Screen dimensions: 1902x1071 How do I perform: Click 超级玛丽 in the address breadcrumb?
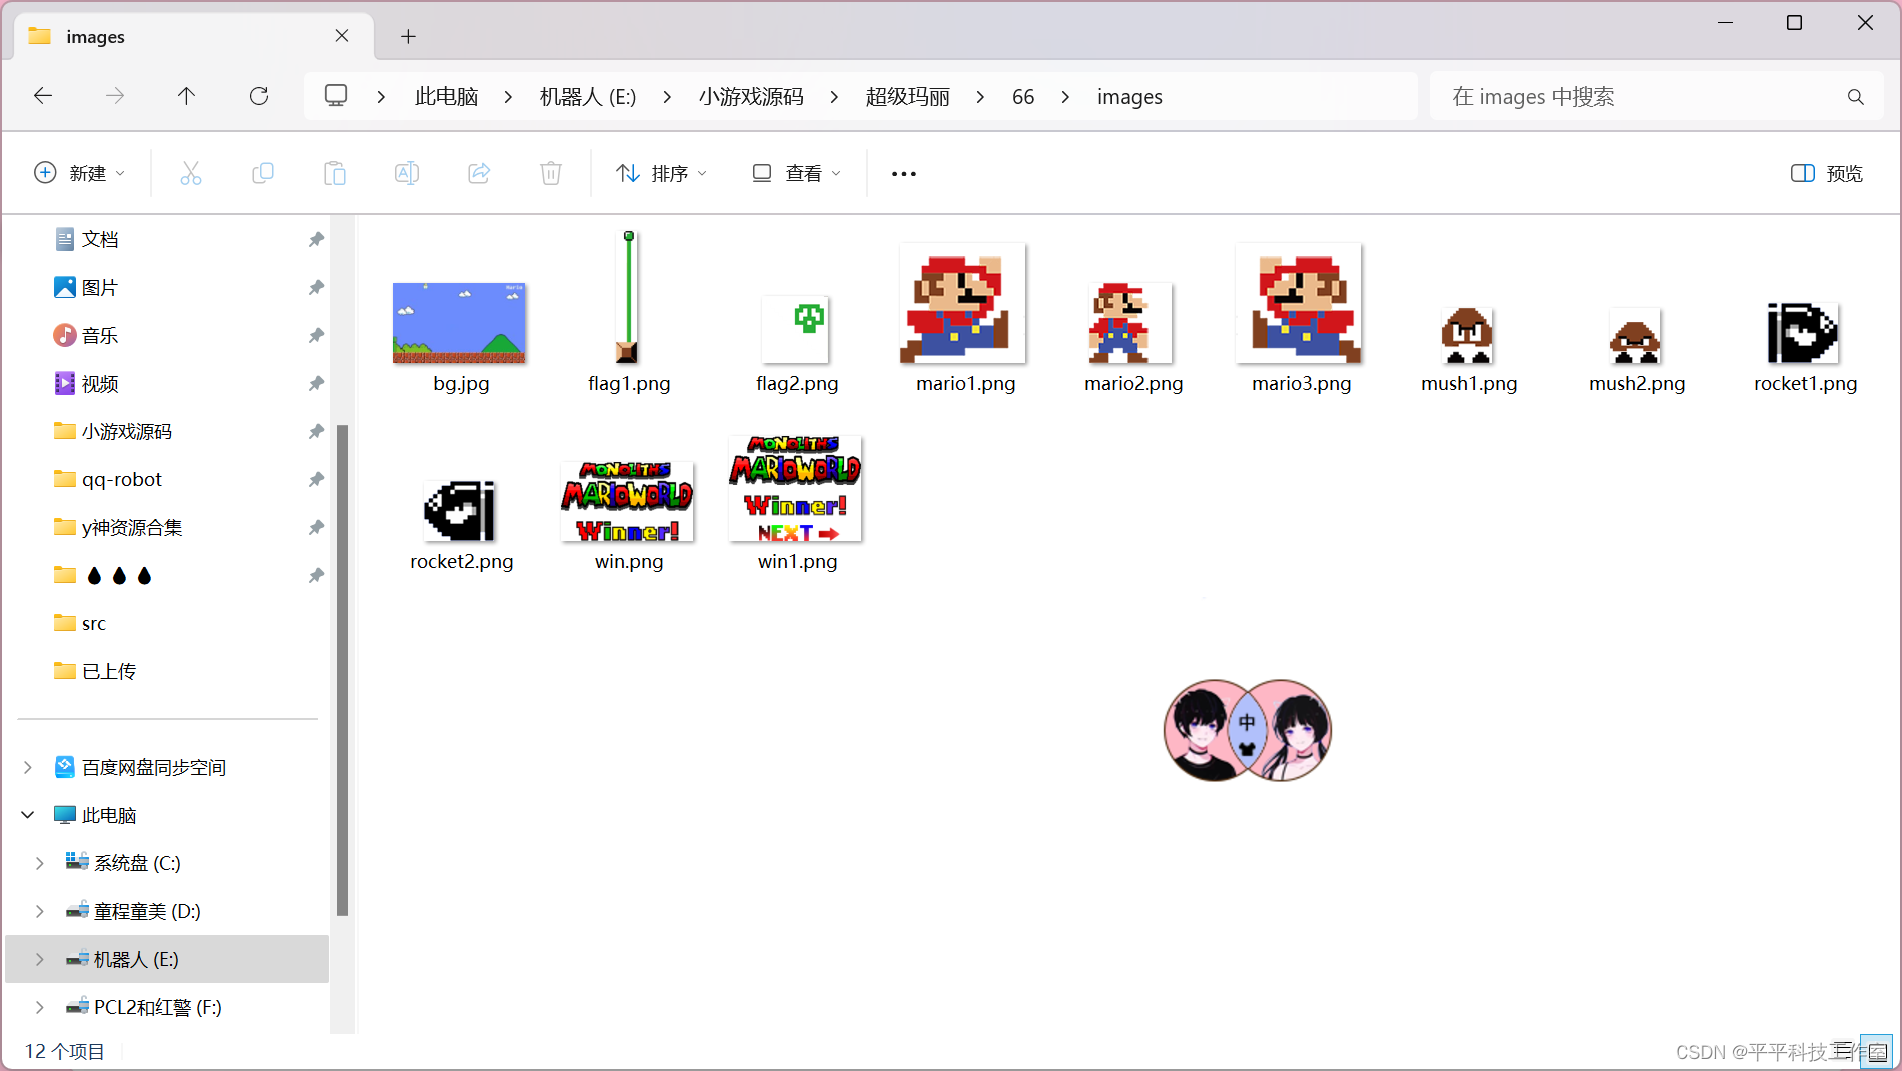coord(907,97)
